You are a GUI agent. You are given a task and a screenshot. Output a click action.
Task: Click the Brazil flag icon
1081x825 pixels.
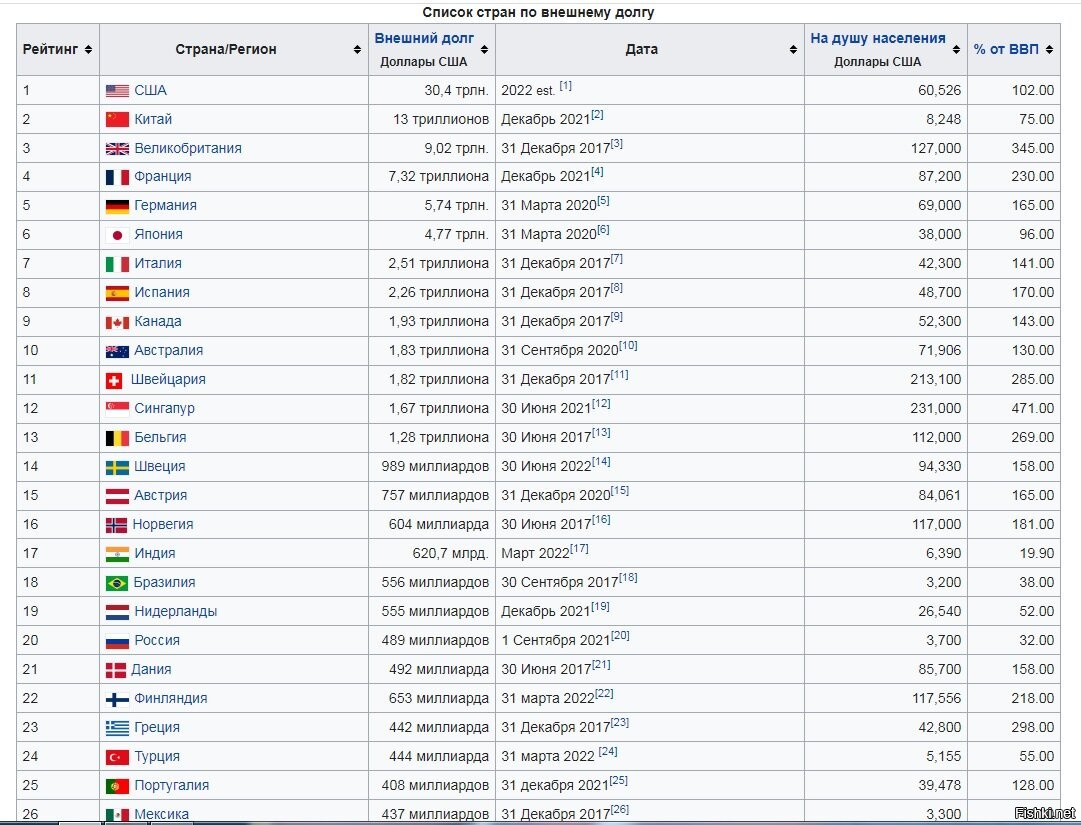(117, 583)
